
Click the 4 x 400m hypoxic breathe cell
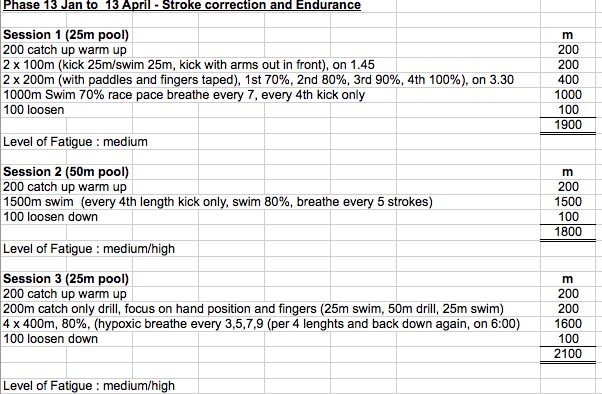(261, 324)
